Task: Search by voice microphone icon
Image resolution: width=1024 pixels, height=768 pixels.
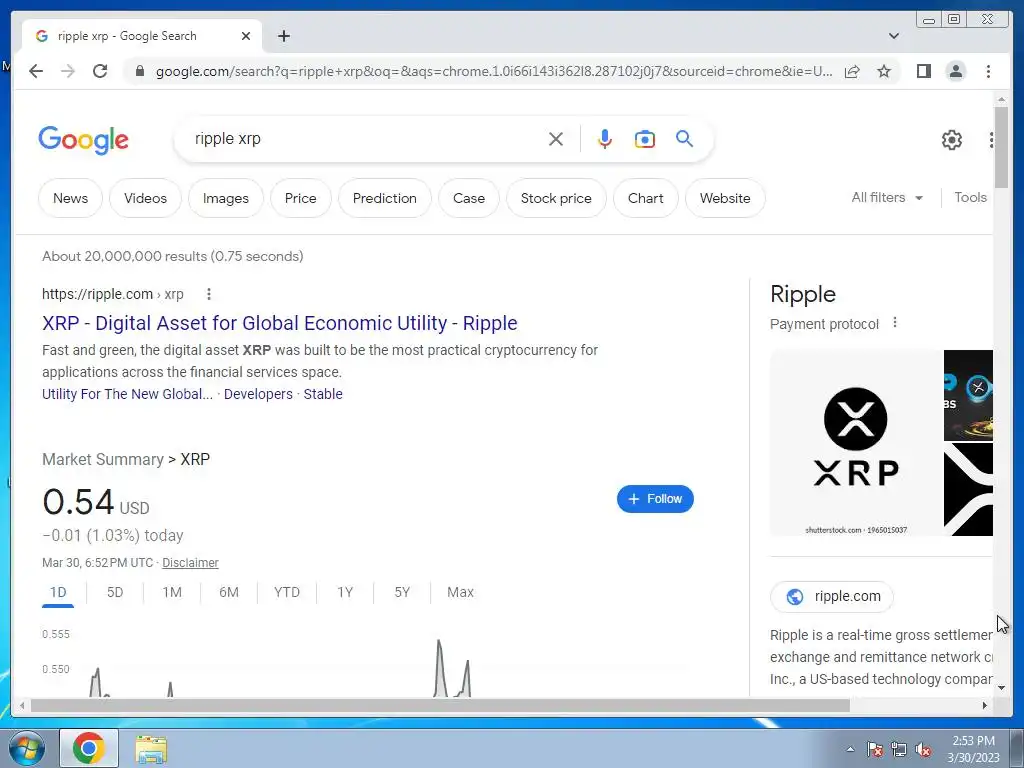Action: [605, 139]
